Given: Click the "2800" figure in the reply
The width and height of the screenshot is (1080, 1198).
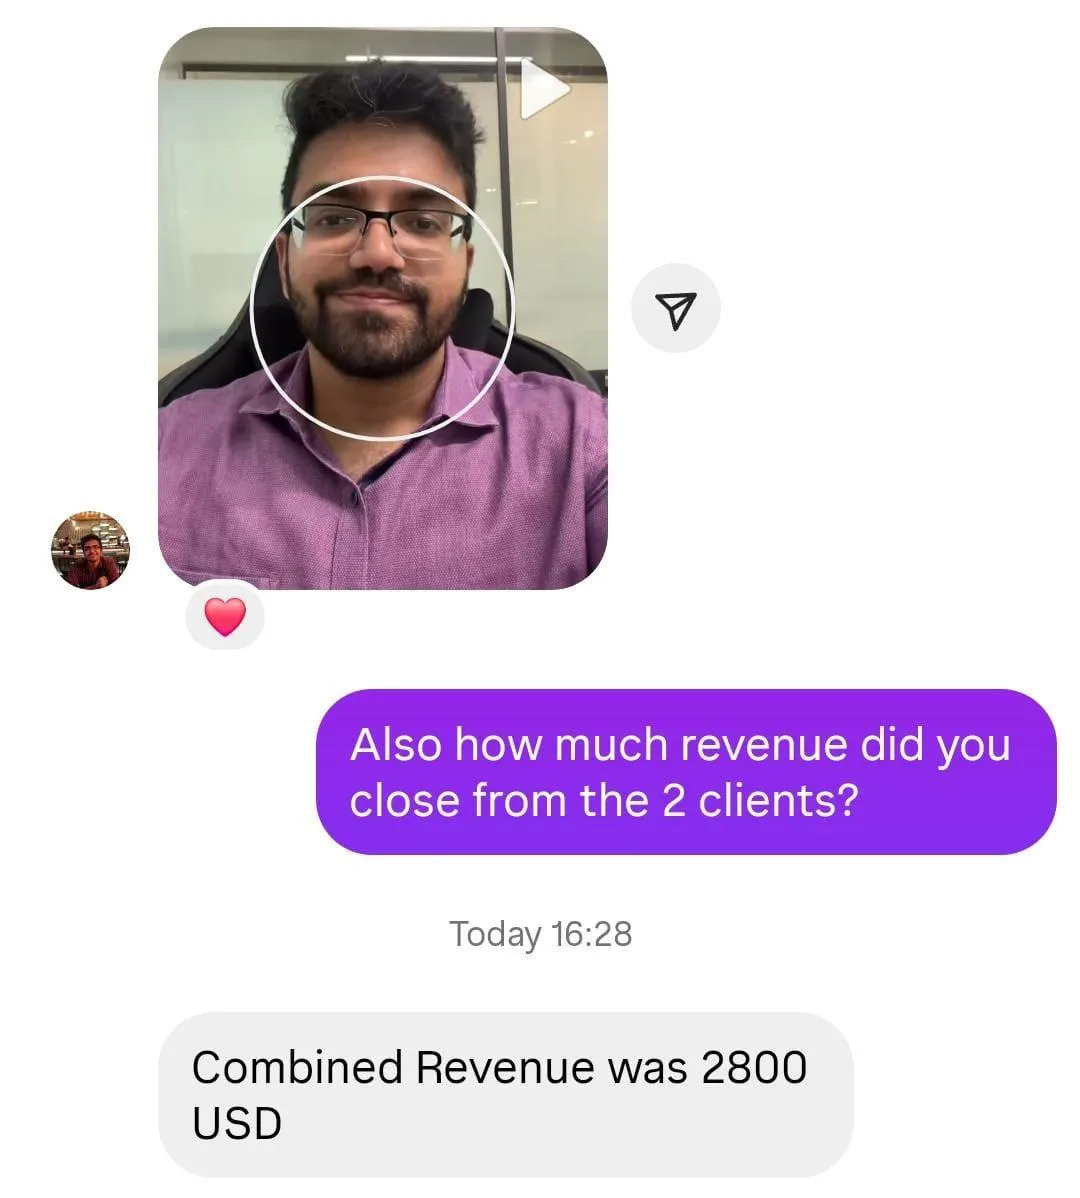Looking at the screenshot, I should coord(754,1067).
